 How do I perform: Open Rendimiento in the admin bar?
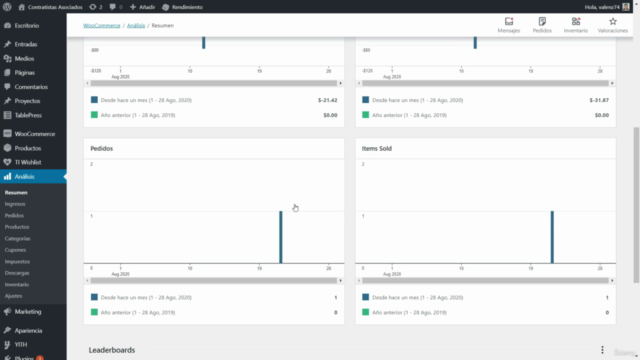182,7
